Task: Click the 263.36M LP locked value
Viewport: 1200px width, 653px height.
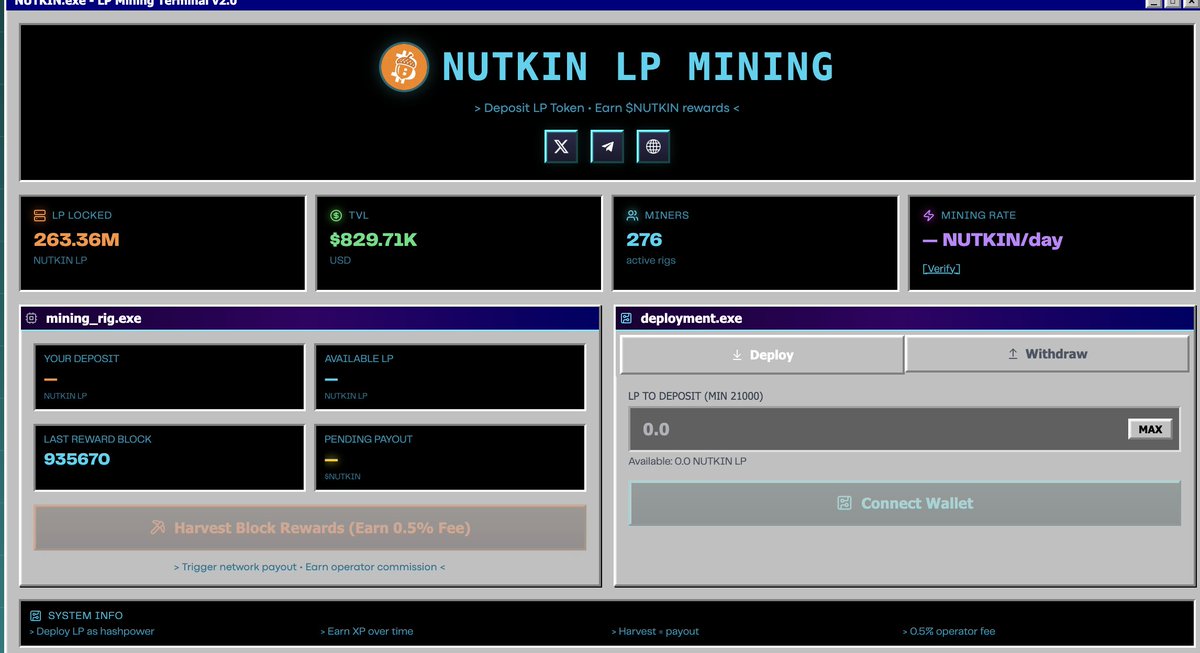Action: tap(76, 240)
